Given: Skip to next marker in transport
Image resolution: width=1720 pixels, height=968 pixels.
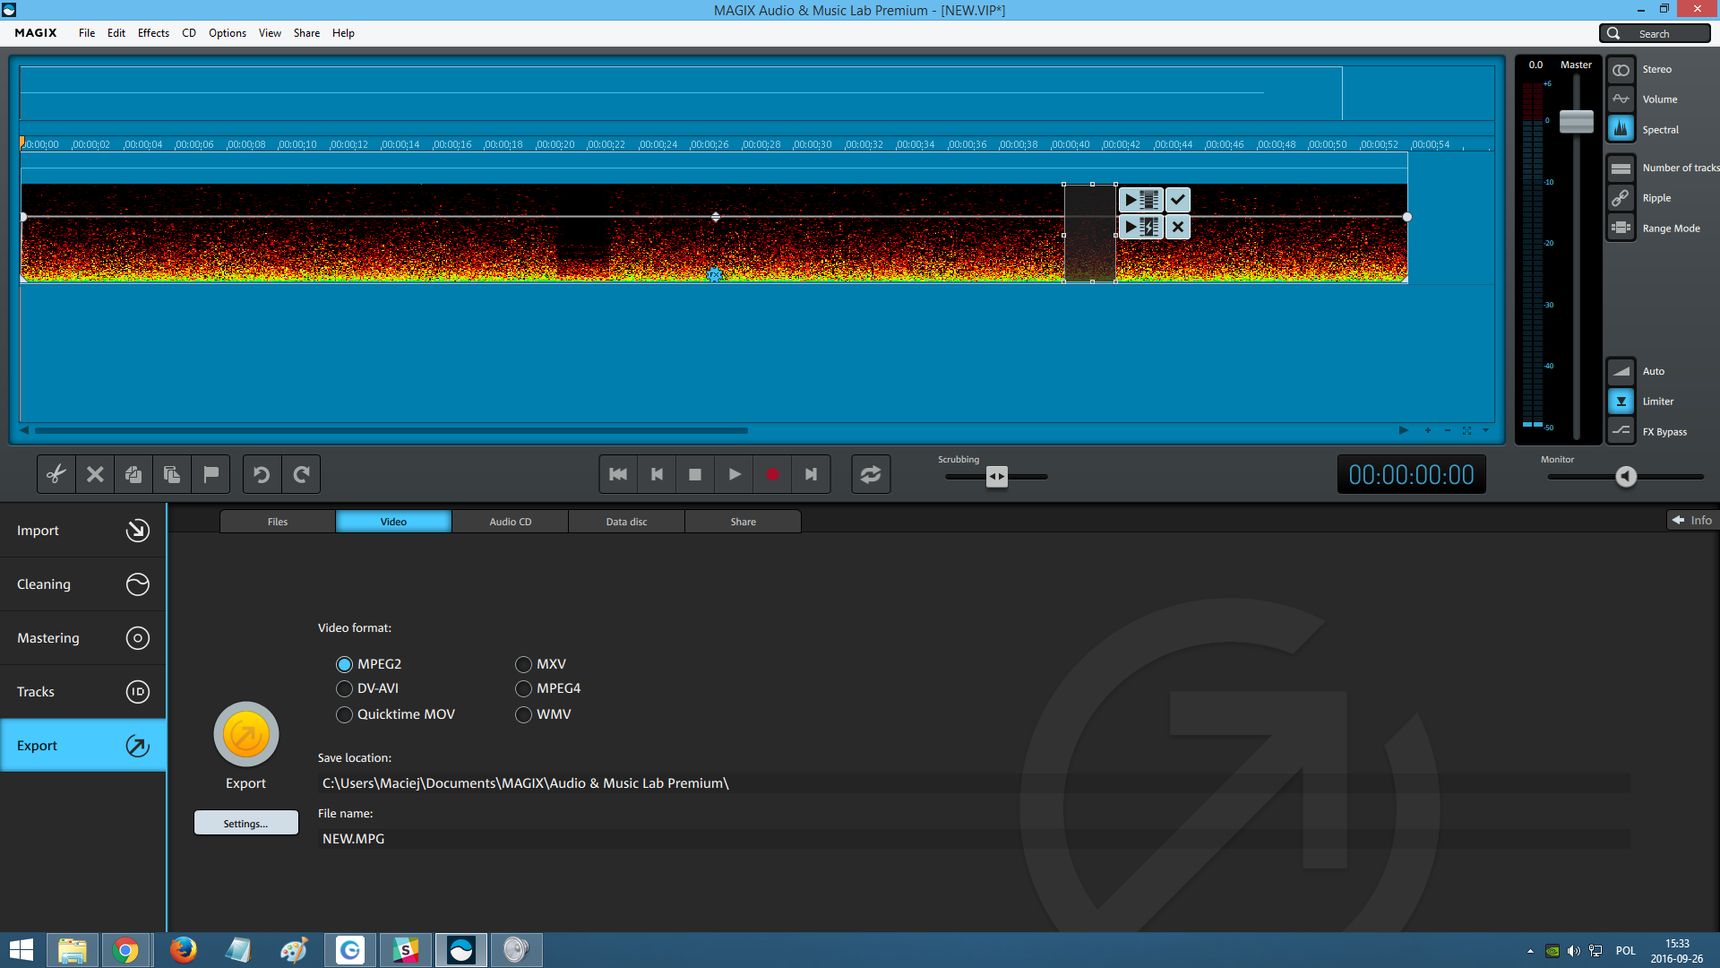Looking at the screenshot, I should tap(811, 474).
